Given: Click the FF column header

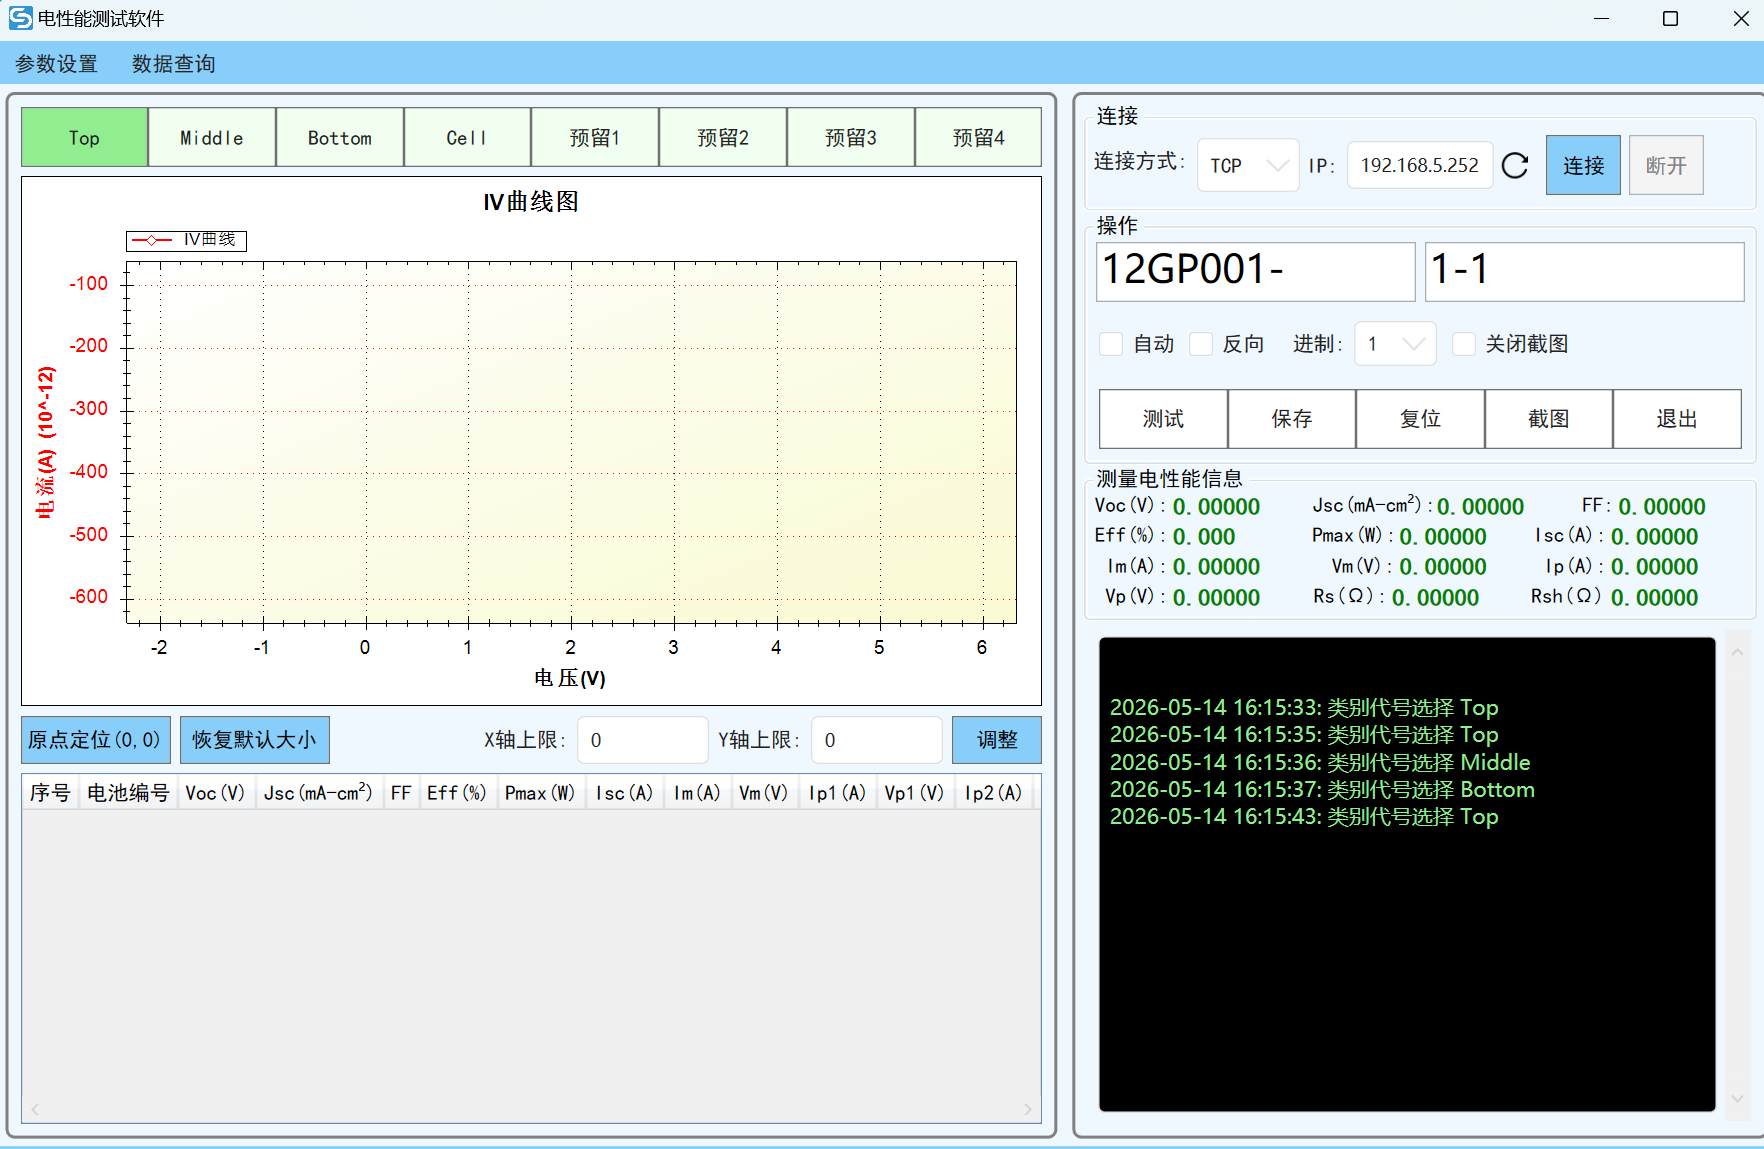Looking at the screenshot, I should point(401,793).
